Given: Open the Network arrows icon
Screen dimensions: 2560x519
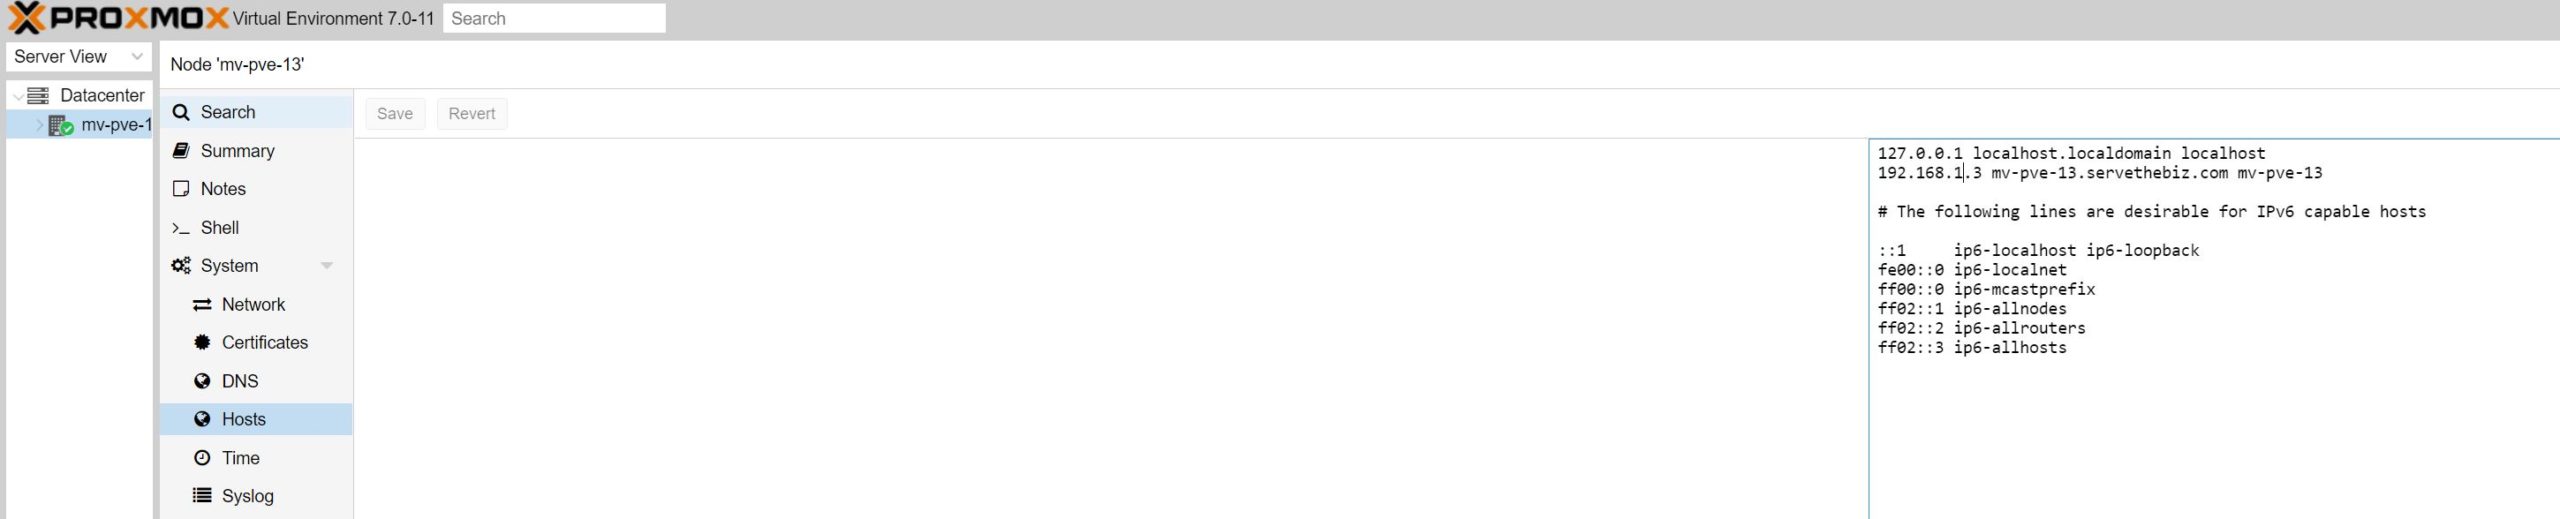Looking at the screenshot, I should 202,305.
